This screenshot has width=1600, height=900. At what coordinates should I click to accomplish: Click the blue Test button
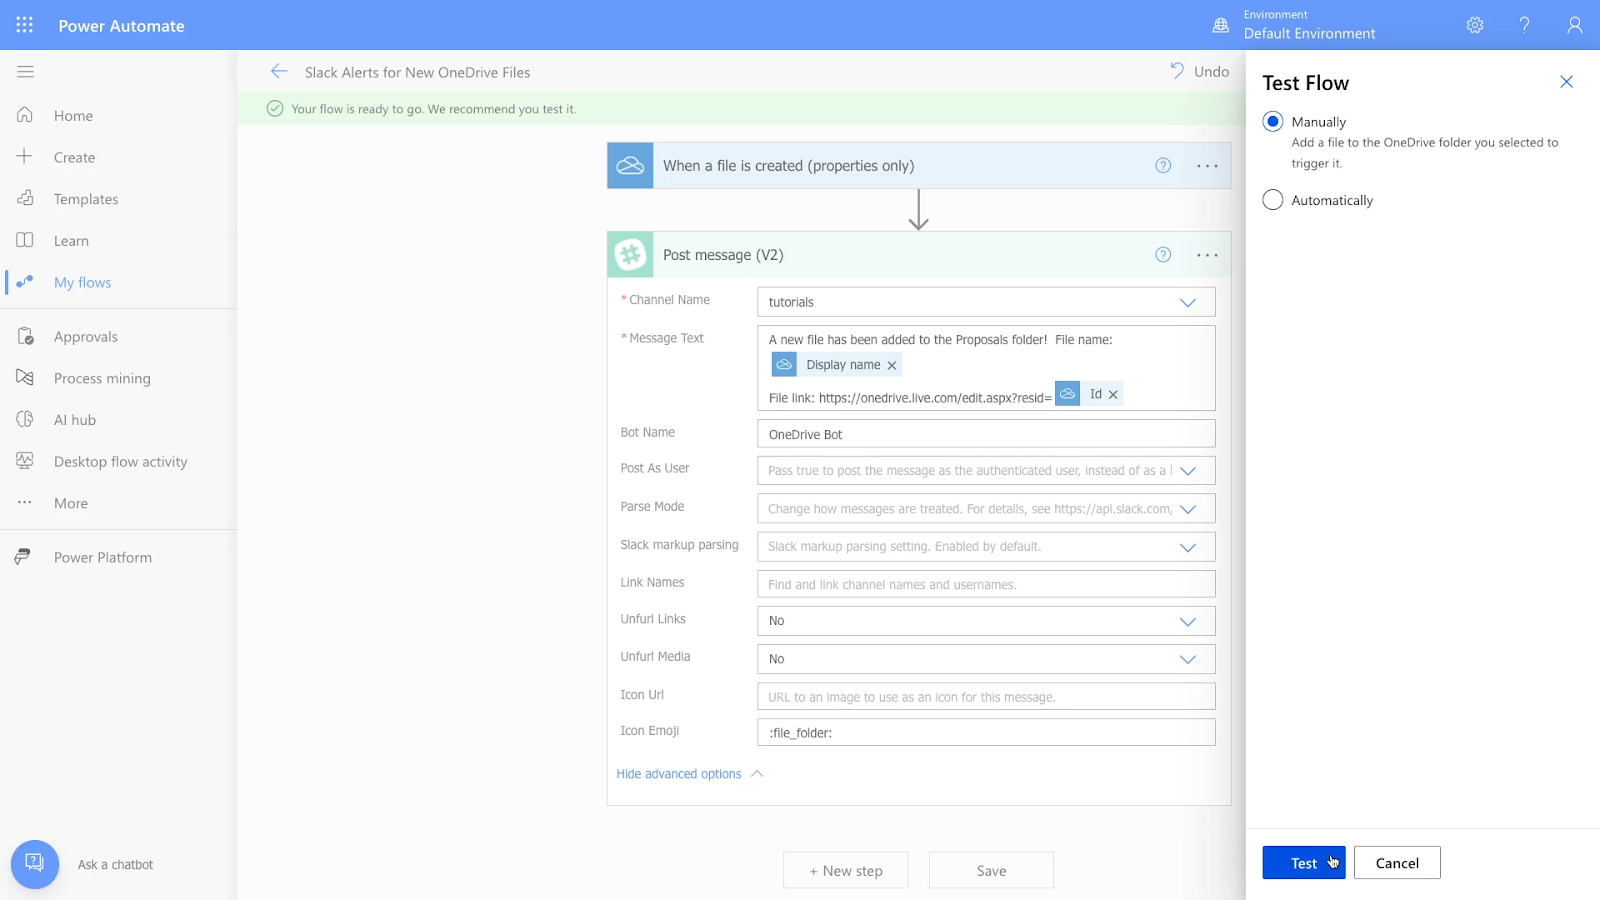coord(1303,863)
